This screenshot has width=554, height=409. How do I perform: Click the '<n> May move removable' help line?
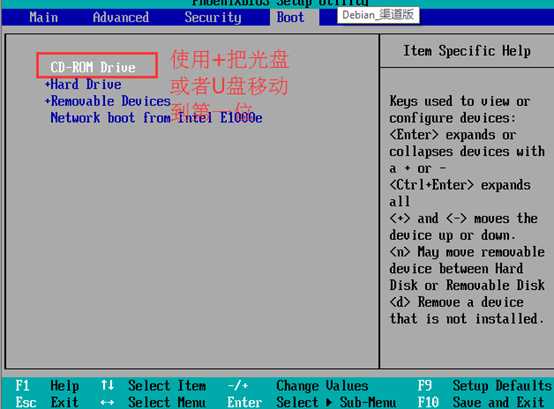tap(467, 252)
